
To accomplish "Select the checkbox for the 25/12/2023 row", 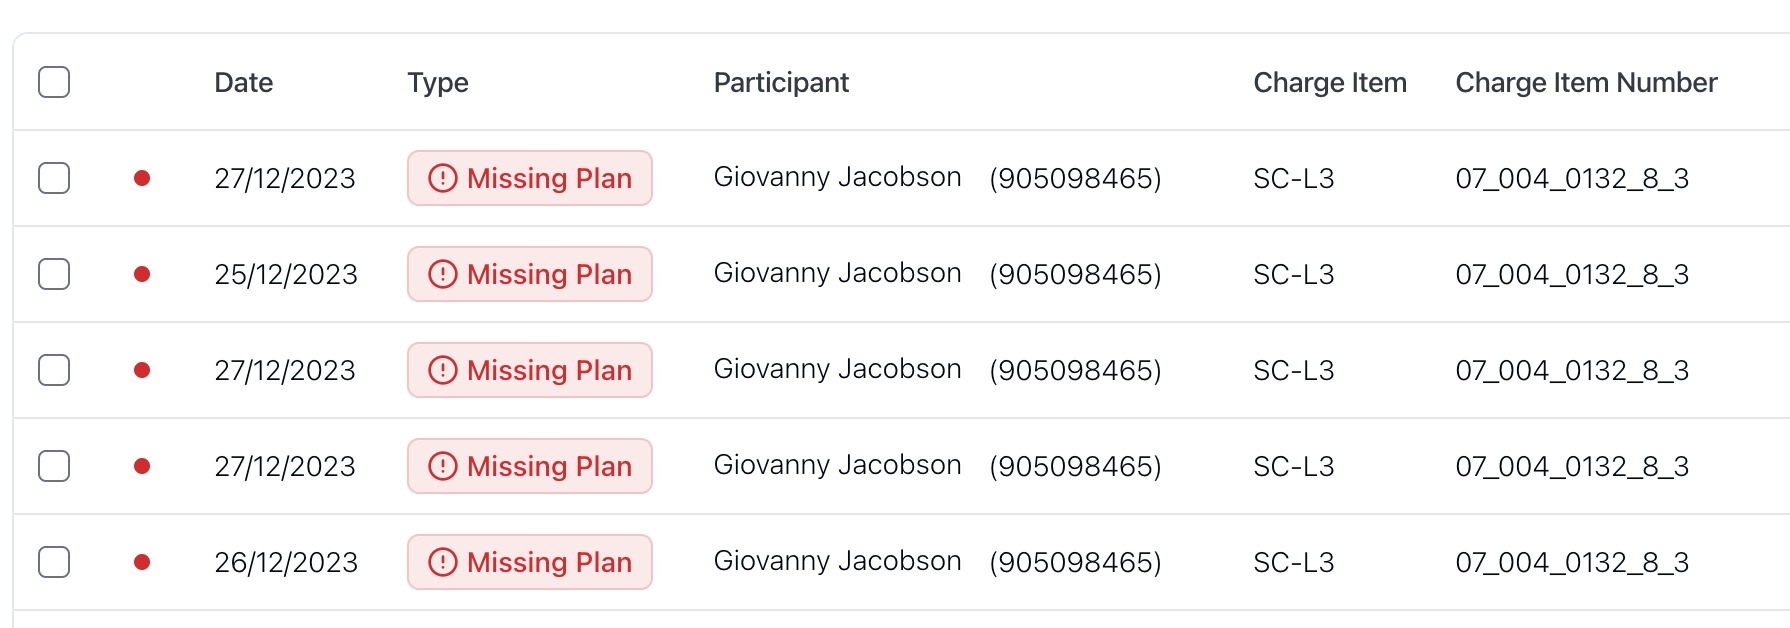I will [x=54, y=274].
